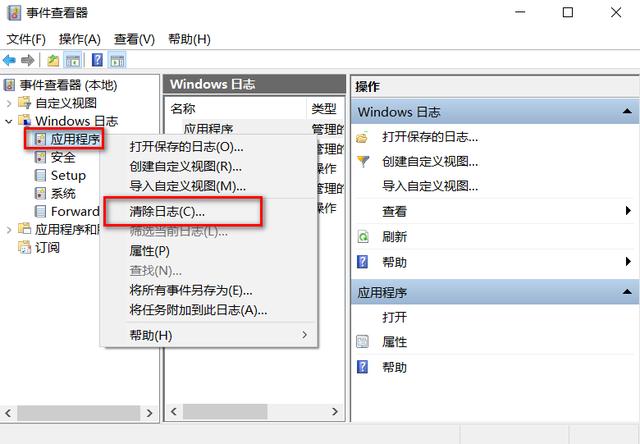Click the Forwarded Events log icon
This screenshot has height=444, width=640.
pos(40,211)
